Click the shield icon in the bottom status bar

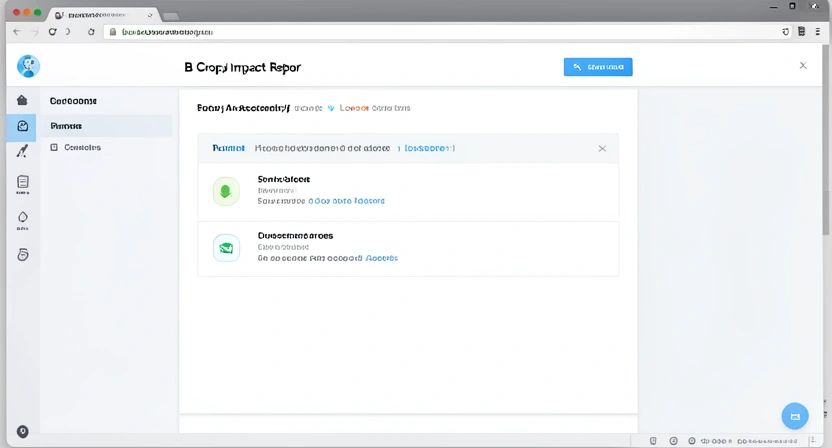(653, 441)
